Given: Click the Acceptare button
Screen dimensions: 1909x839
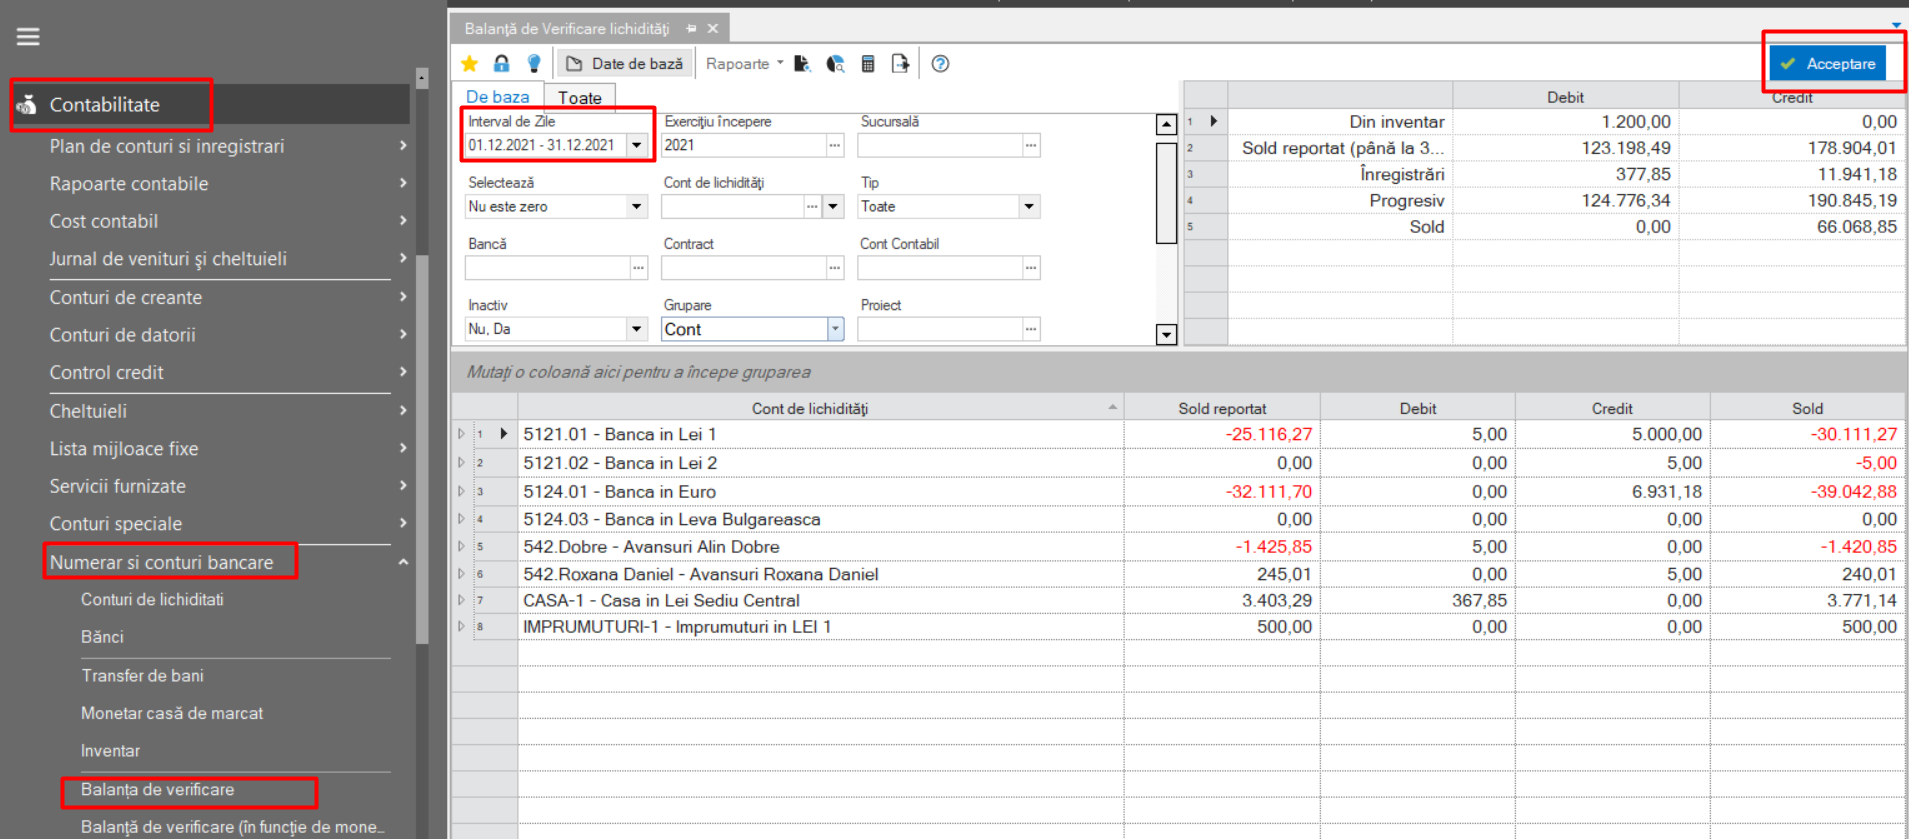Looking at the screenshot, I should (1828, 63).
